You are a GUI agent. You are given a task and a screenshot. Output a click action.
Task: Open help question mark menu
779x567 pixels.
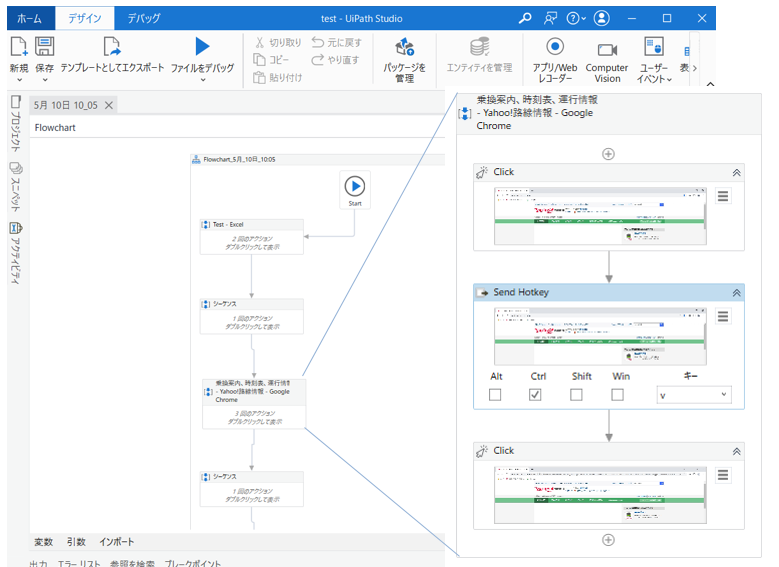[576, 18]
